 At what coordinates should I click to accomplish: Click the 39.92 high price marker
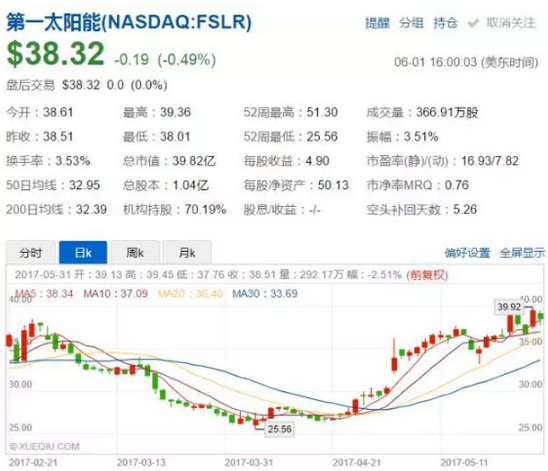[x=509, y=307]
